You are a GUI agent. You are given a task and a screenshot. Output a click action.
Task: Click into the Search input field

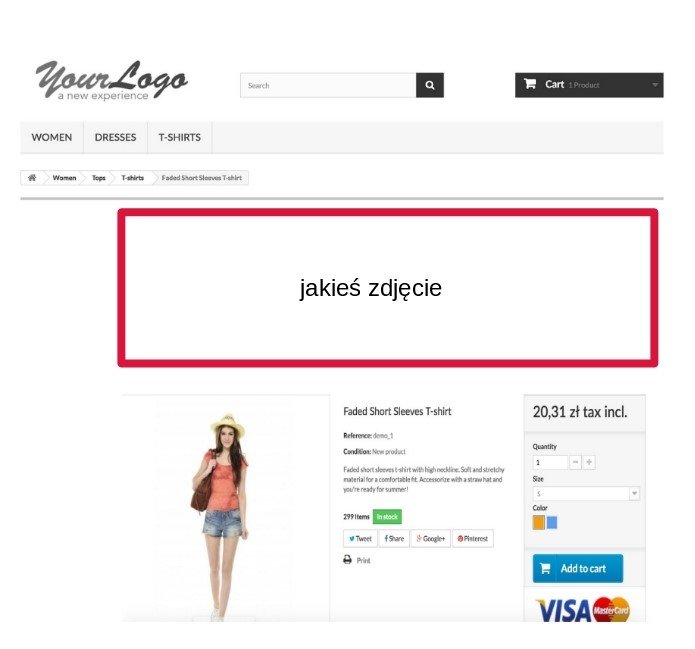click(x=328, y=85)
